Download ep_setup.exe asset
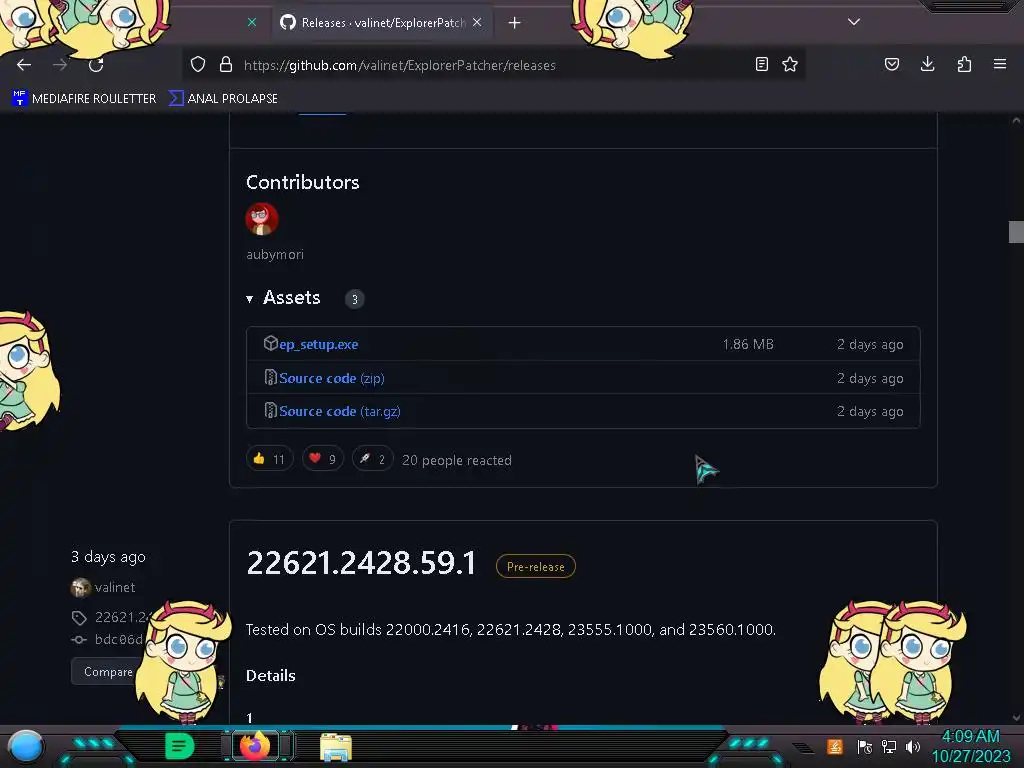 pyautogui.click(x=319, y=344)
